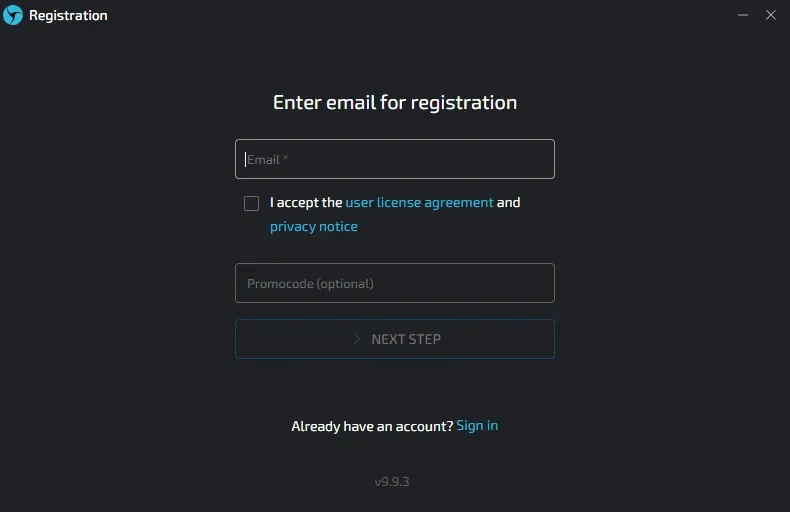This screenshot has height=512, width=790.
Task: Minimize the Registration window
Action: click(743, 15)
